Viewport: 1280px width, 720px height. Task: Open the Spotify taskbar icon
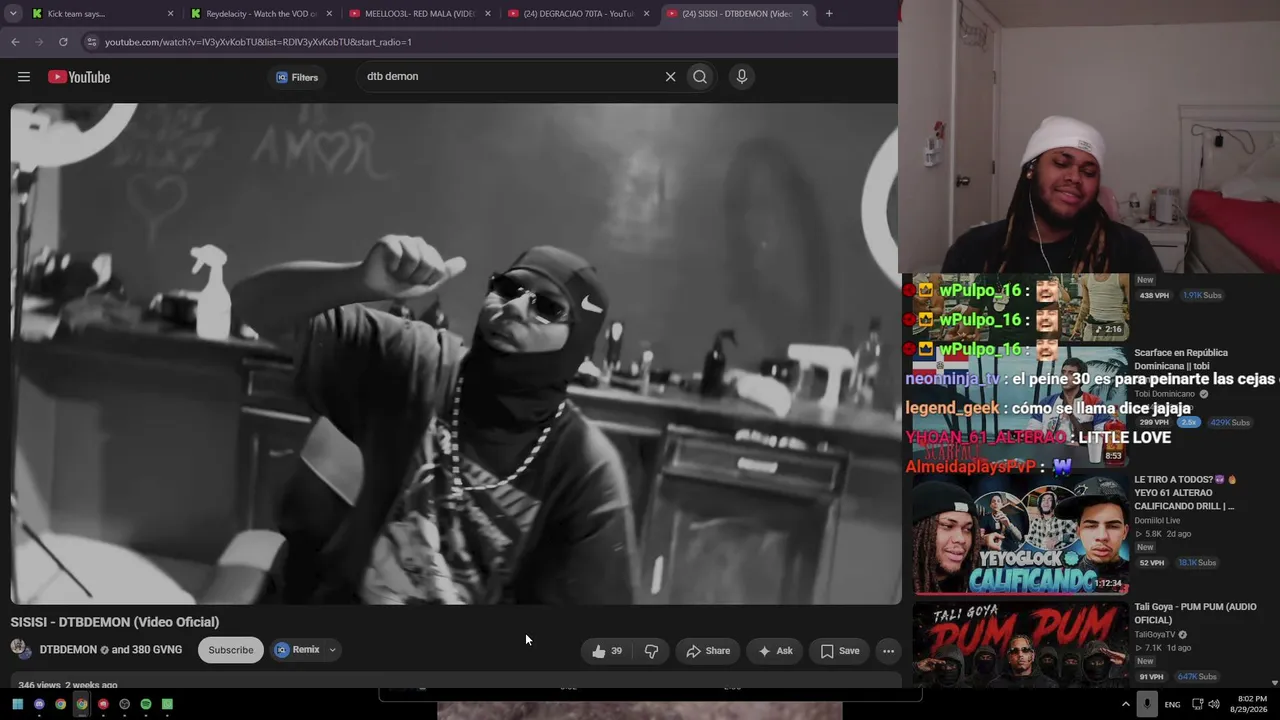pyautogui.click(x=146, y=704)
